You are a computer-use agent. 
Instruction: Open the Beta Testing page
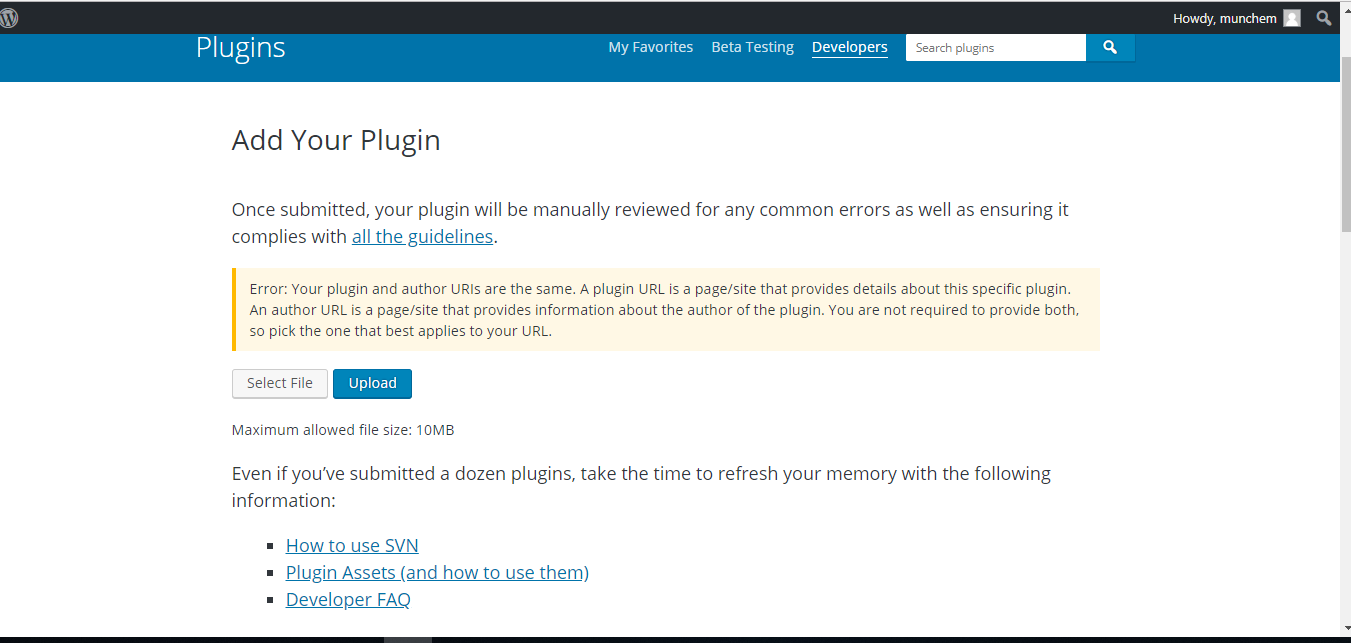click(752, 47)
